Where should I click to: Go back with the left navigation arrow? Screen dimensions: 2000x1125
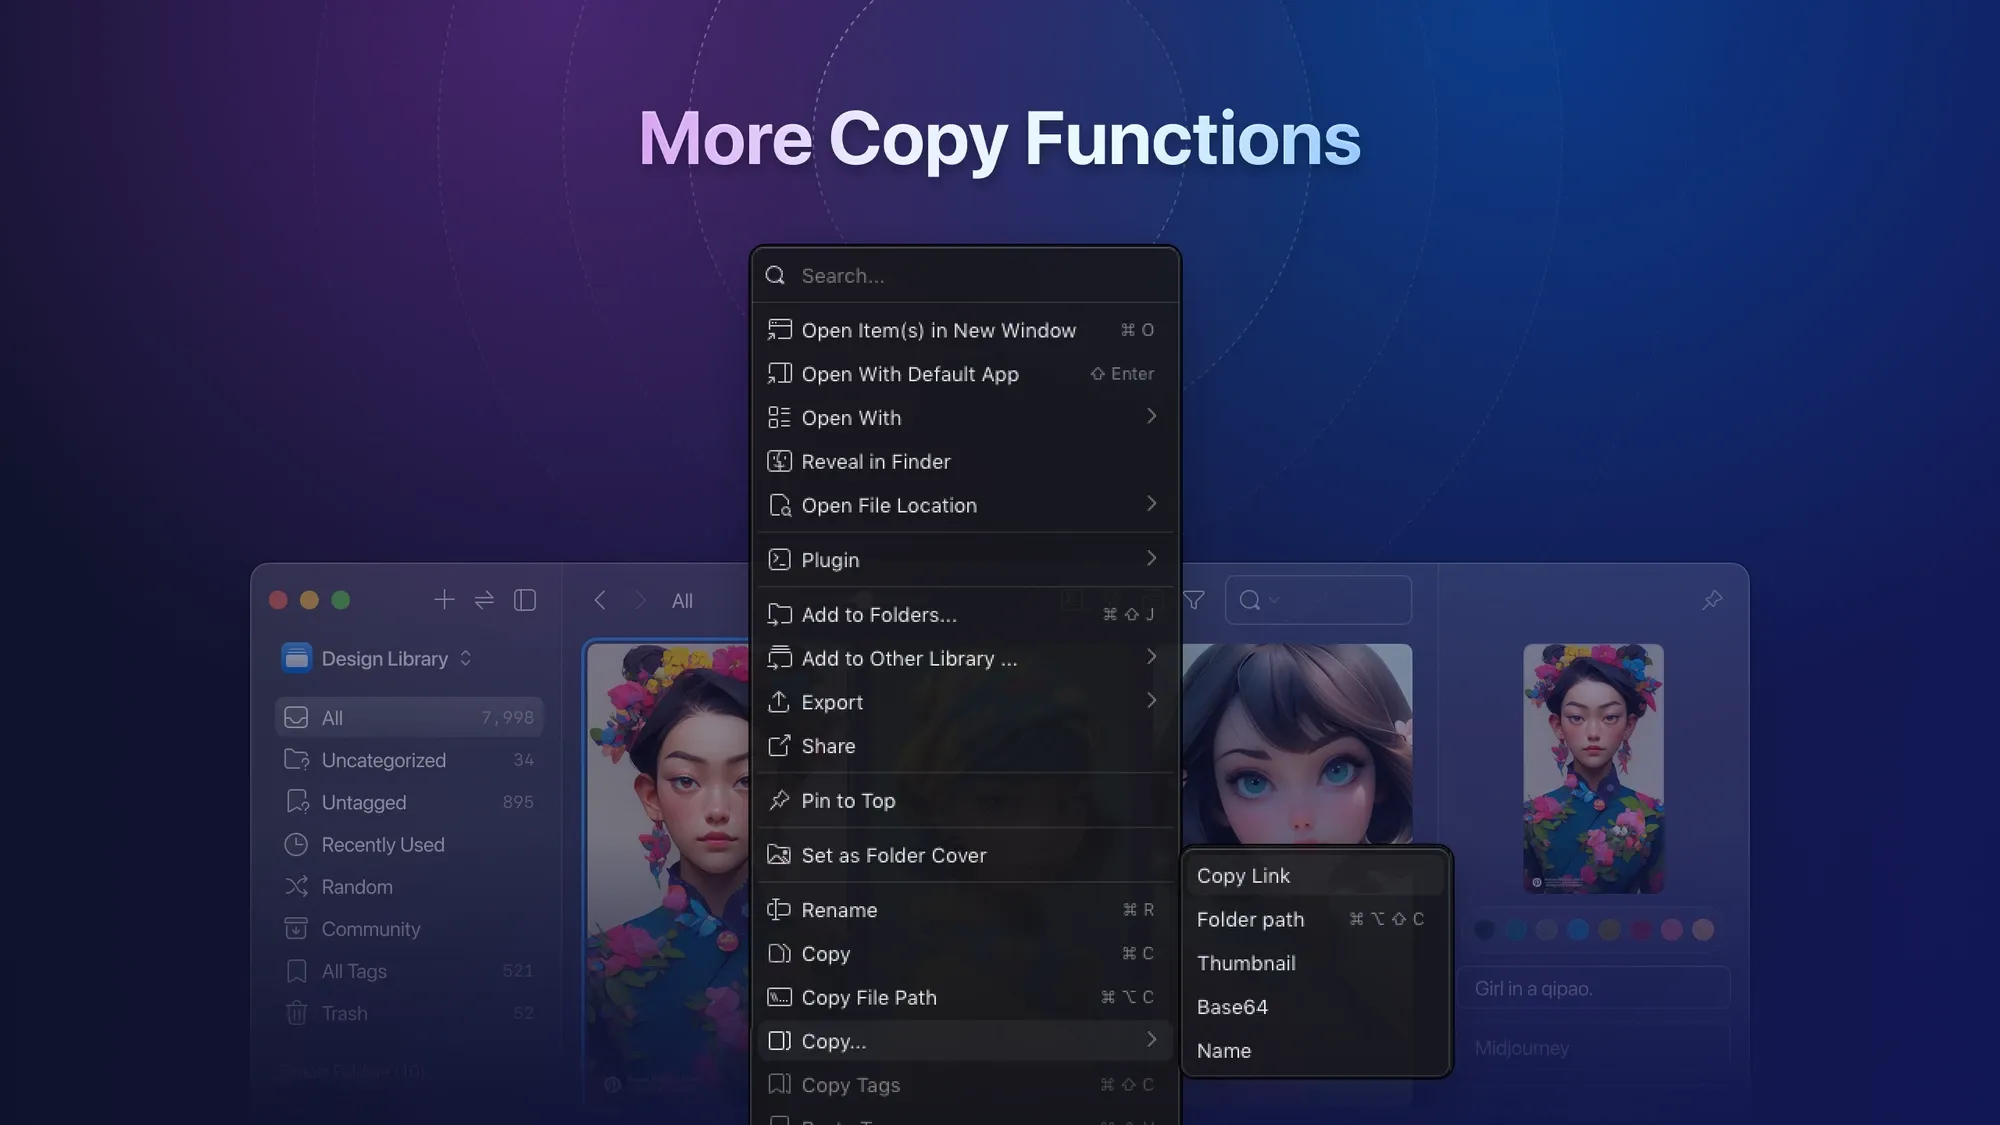pyautogui.click(x=600, y=600)
